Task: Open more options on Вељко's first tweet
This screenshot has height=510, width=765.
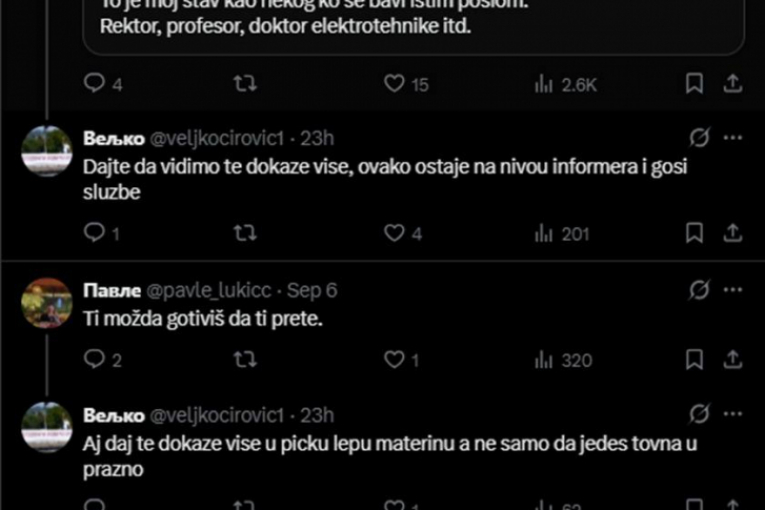Action: pyautogui.click(x=733, y=138)
